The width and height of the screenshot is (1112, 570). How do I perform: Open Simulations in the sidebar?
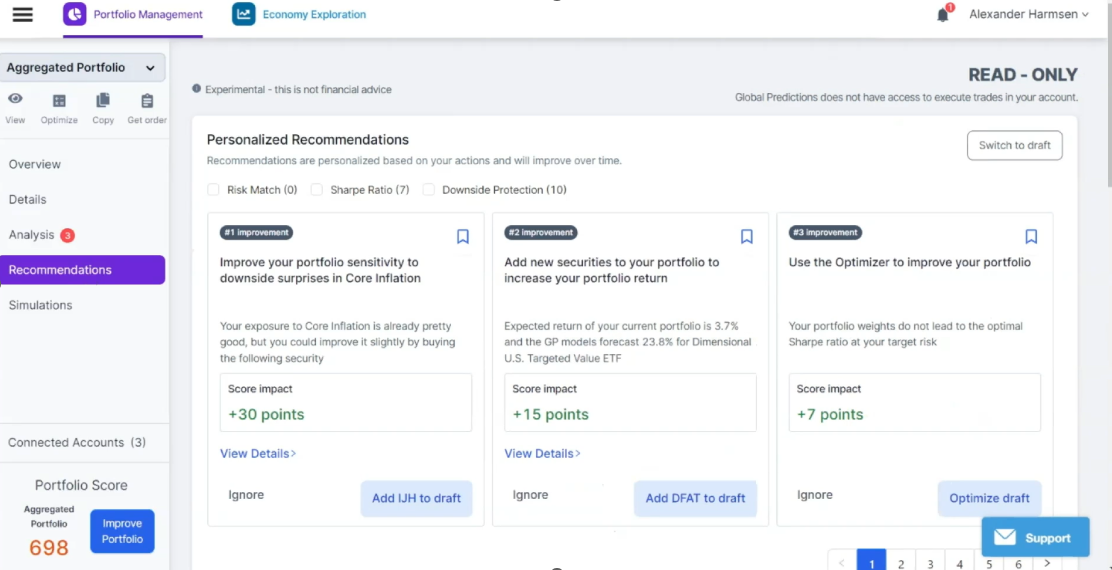(41, 305)
